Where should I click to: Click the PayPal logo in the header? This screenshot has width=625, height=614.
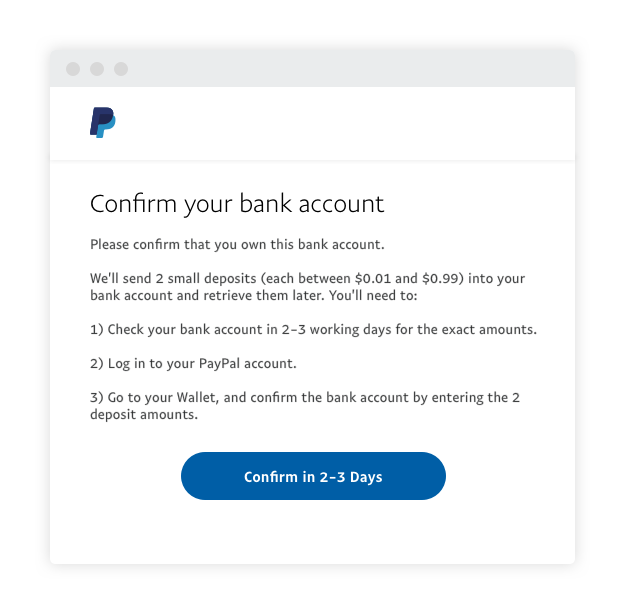click(103, 122)
